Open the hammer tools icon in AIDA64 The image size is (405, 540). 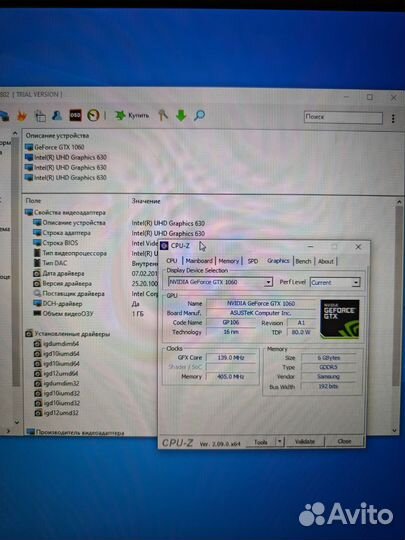coord(163,115)
